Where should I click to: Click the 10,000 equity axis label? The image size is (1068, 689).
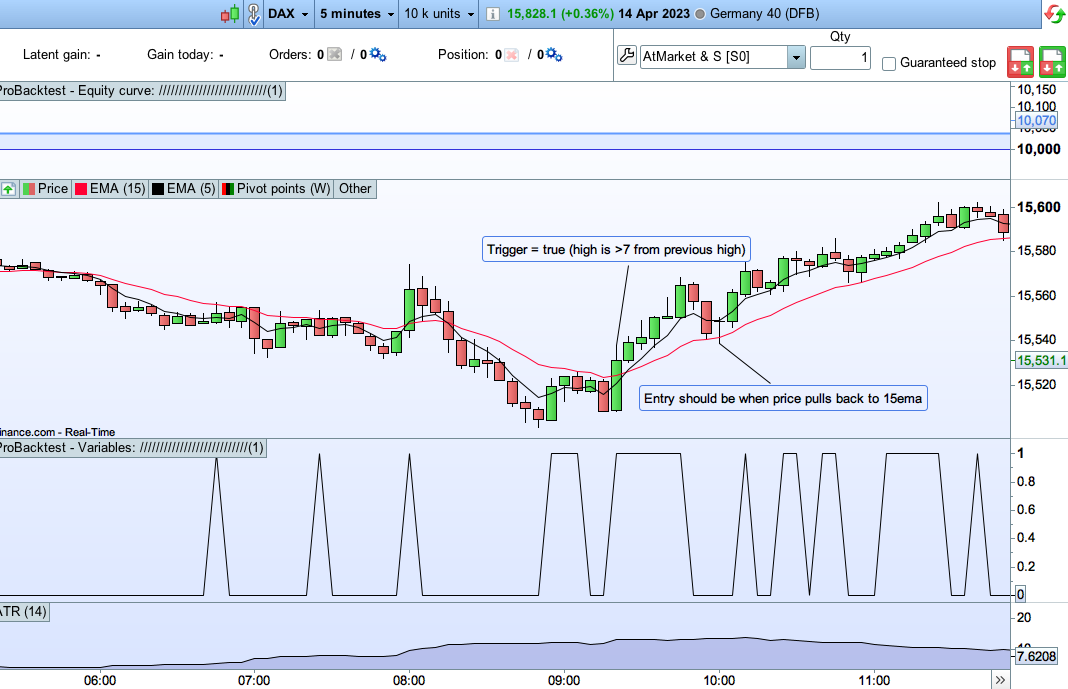point(1039,149)
